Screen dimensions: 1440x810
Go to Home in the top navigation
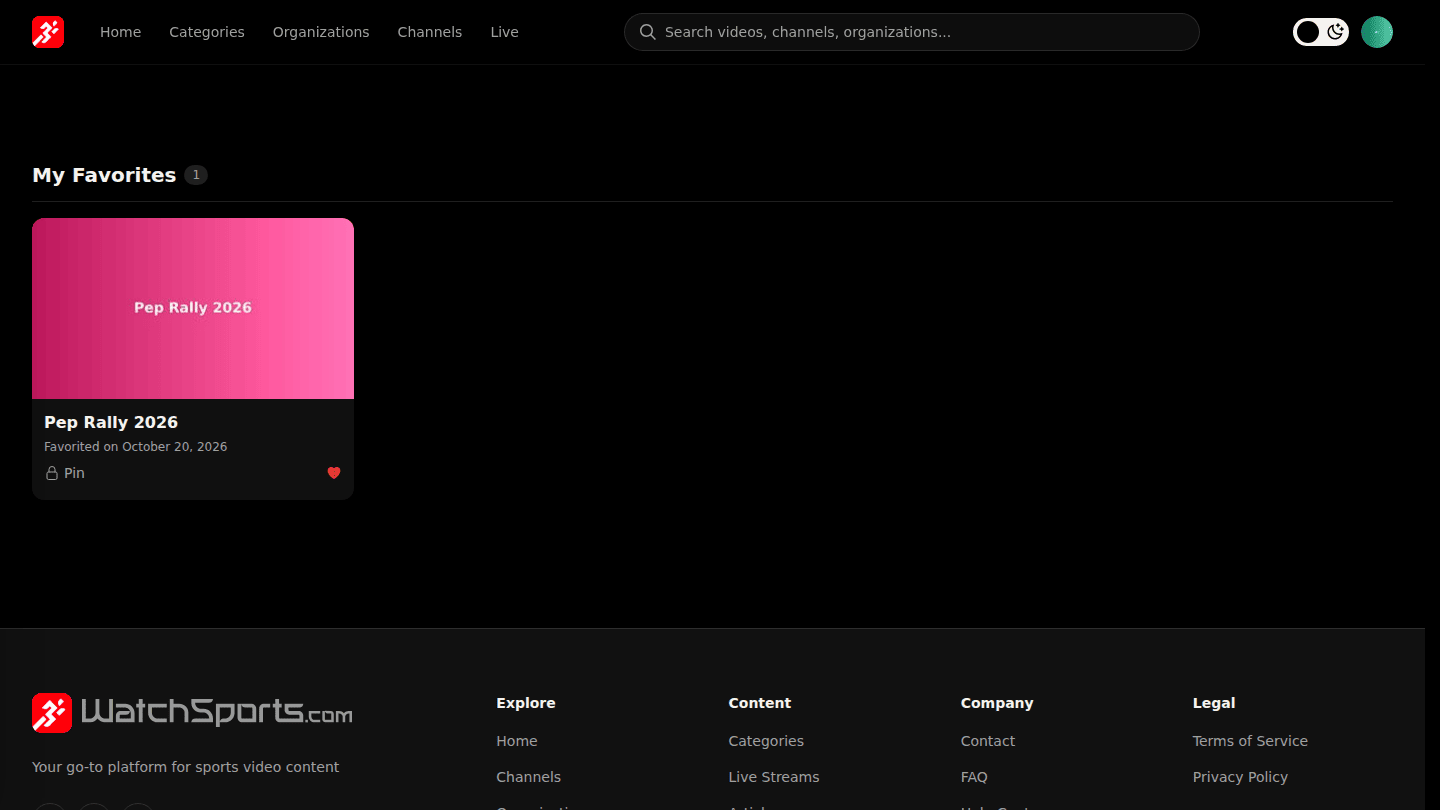click(x=120, y=32)
